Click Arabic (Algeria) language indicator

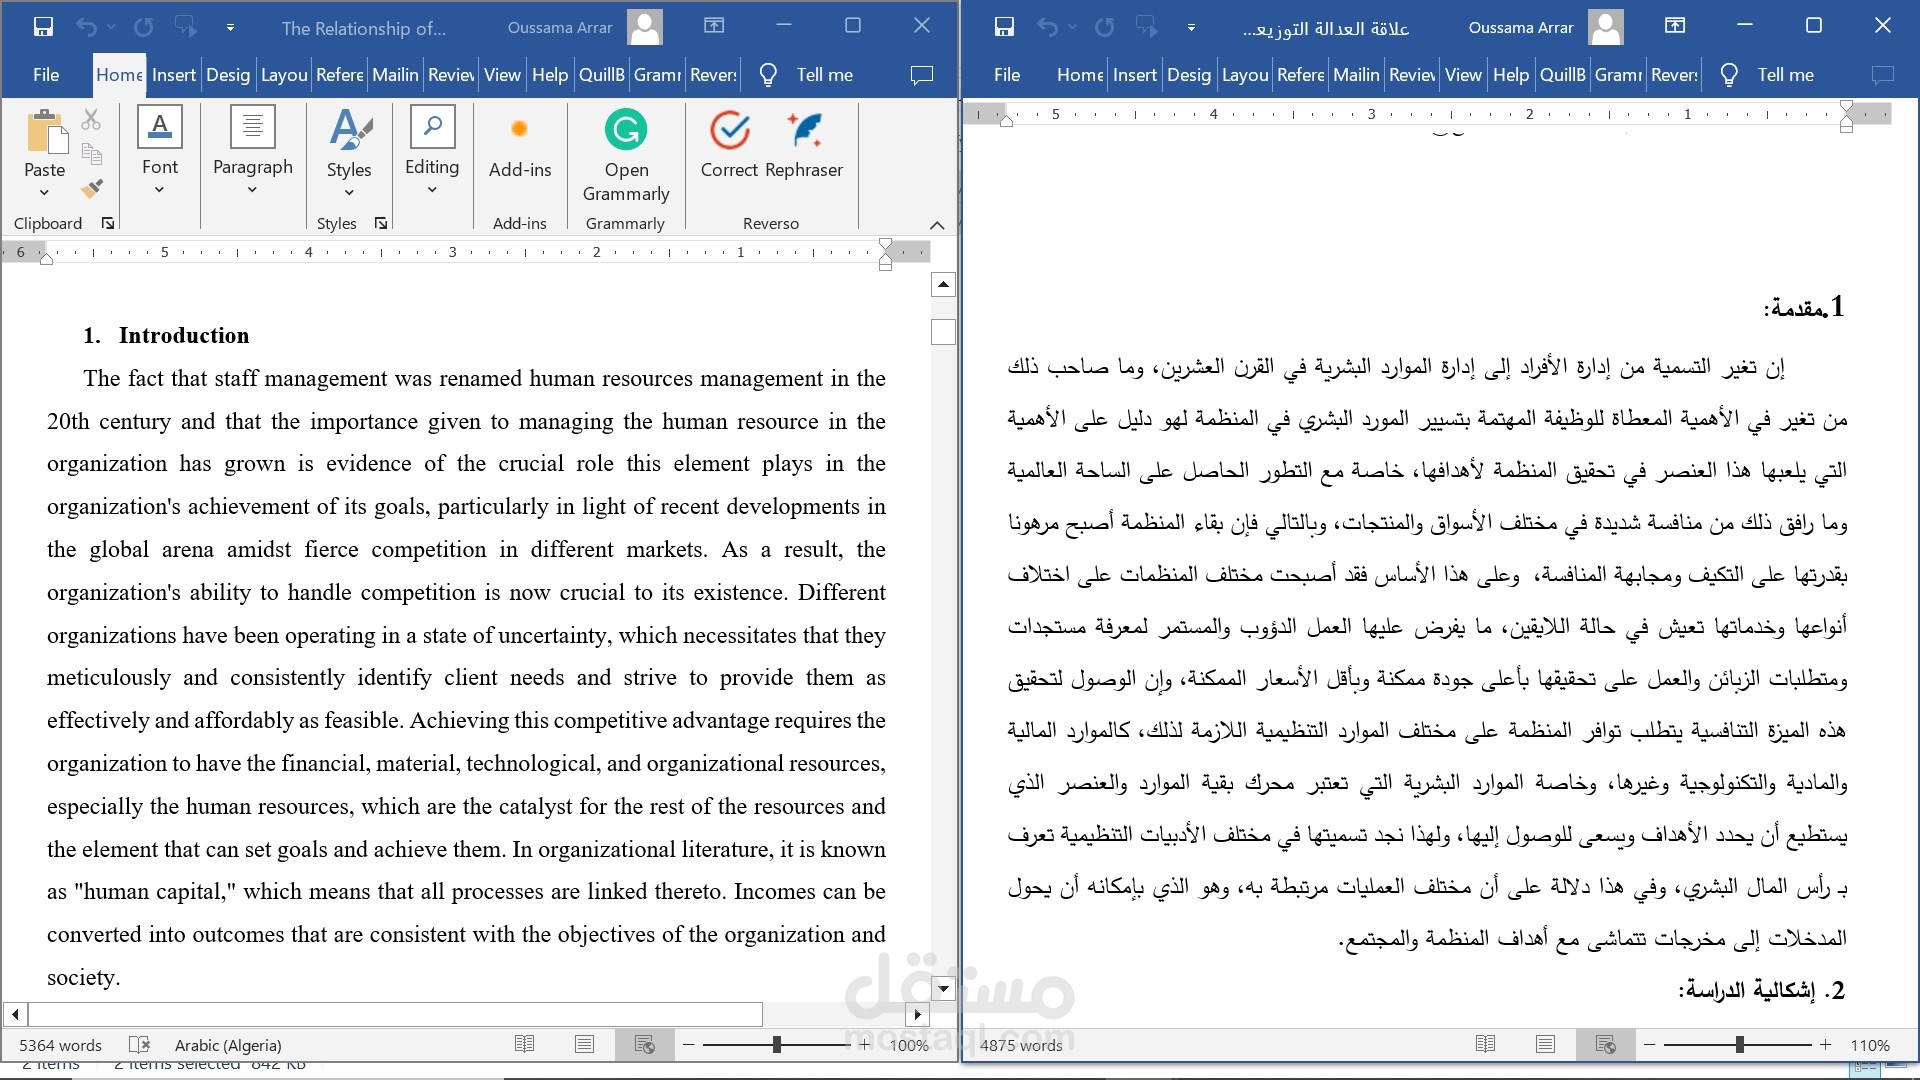(x=228, y=1045)
